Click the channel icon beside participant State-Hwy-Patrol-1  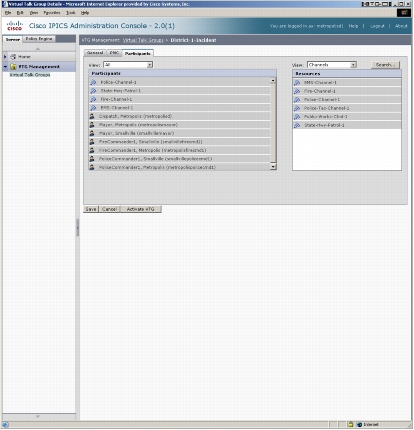tap(93, 91)
